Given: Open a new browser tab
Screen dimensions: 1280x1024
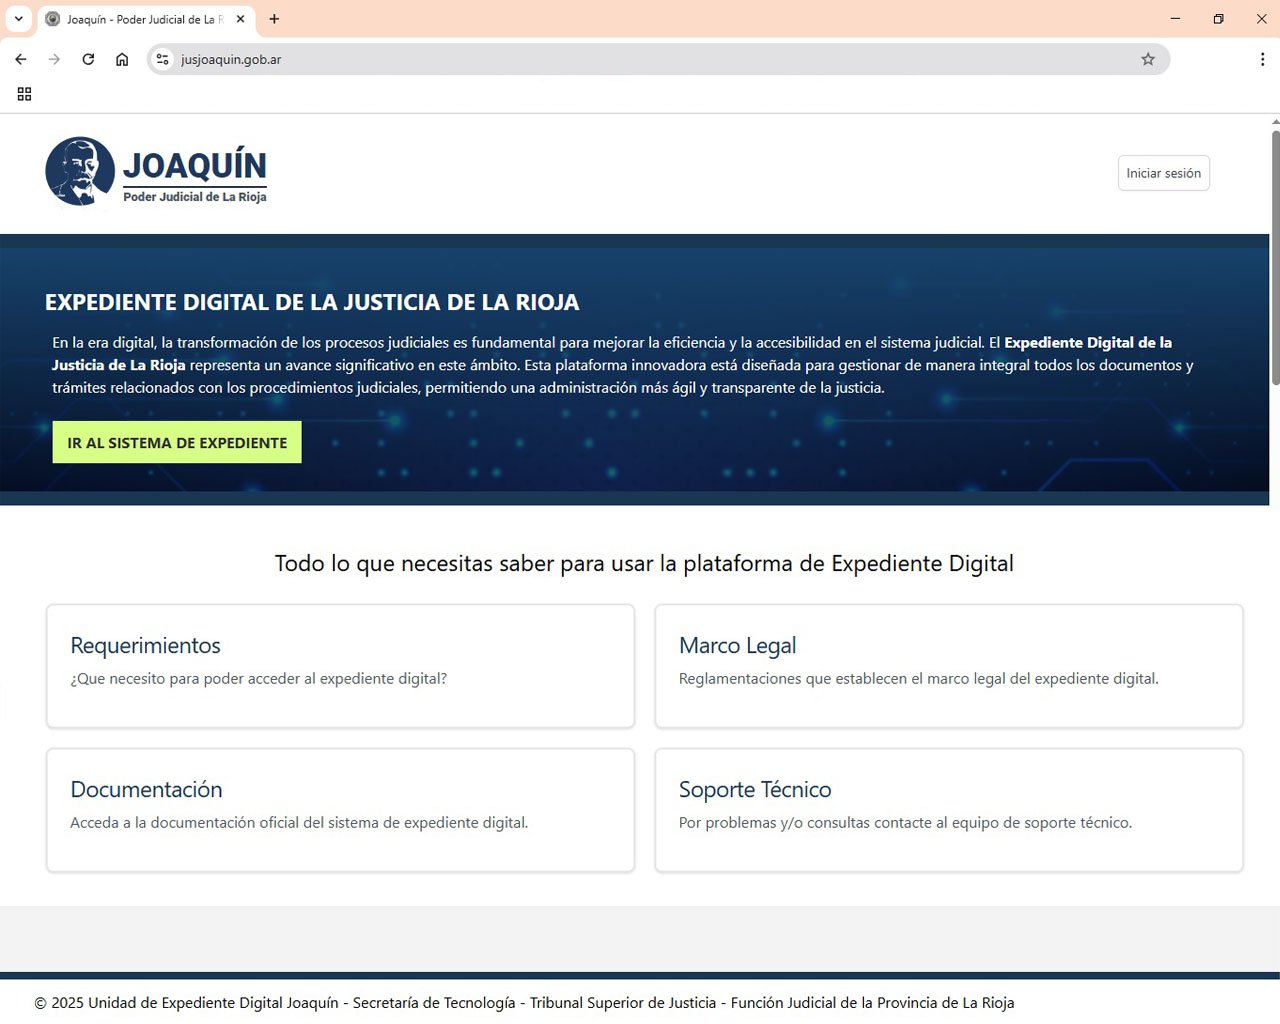Looking at the screenshot, I should (x=274, y=19).
